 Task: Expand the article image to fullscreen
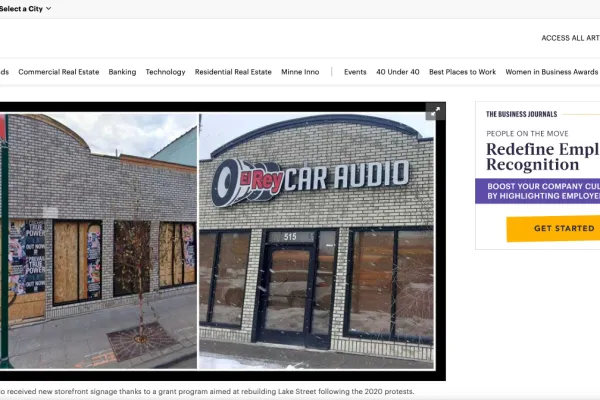435,112
